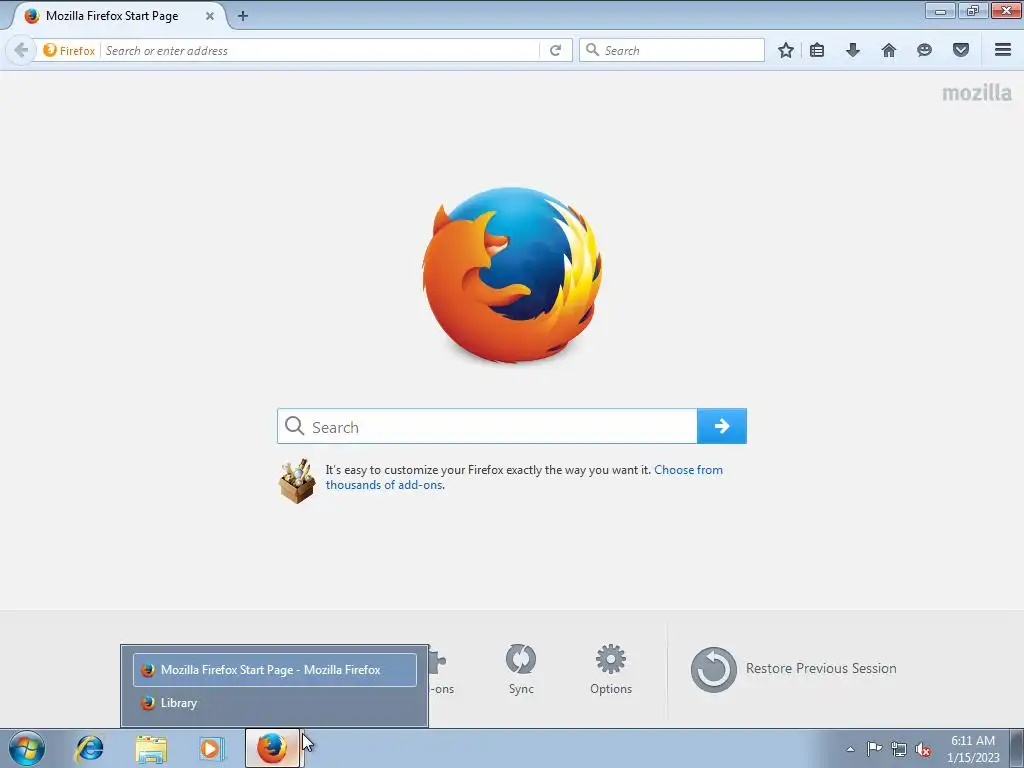Show hidden tray icons arrow
Image resolution: width=1024 pixels, height=768 pixels.
pos(850,749)
